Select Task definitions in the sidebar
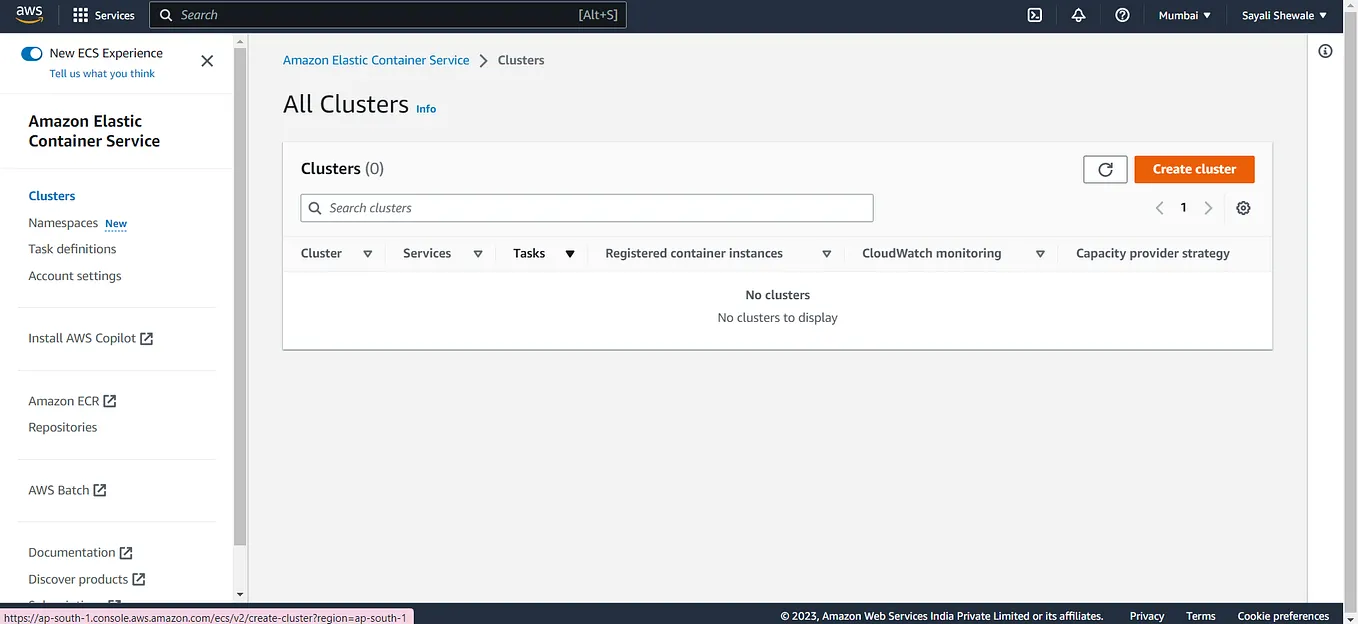 pyautogui.click(x=72, y=248)
